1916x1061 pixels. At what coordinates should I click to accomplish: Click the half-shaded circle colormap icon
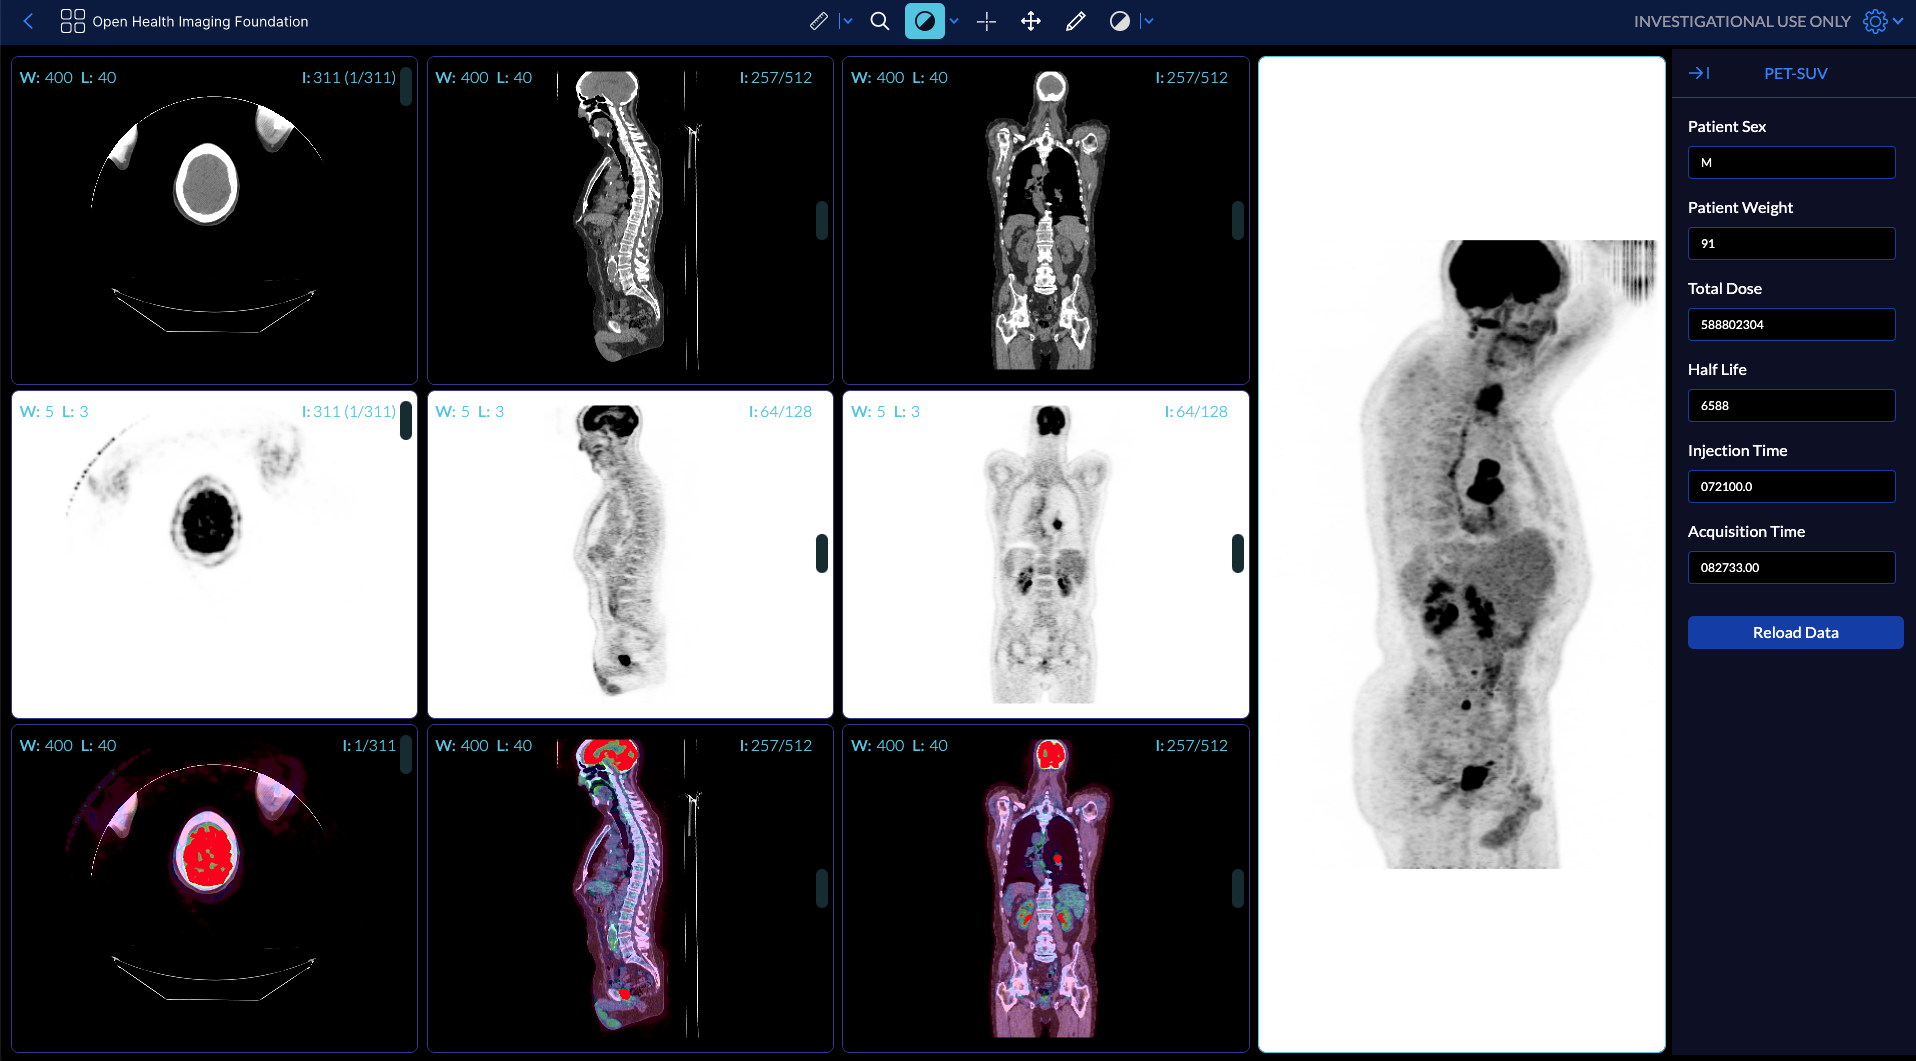1119,21
